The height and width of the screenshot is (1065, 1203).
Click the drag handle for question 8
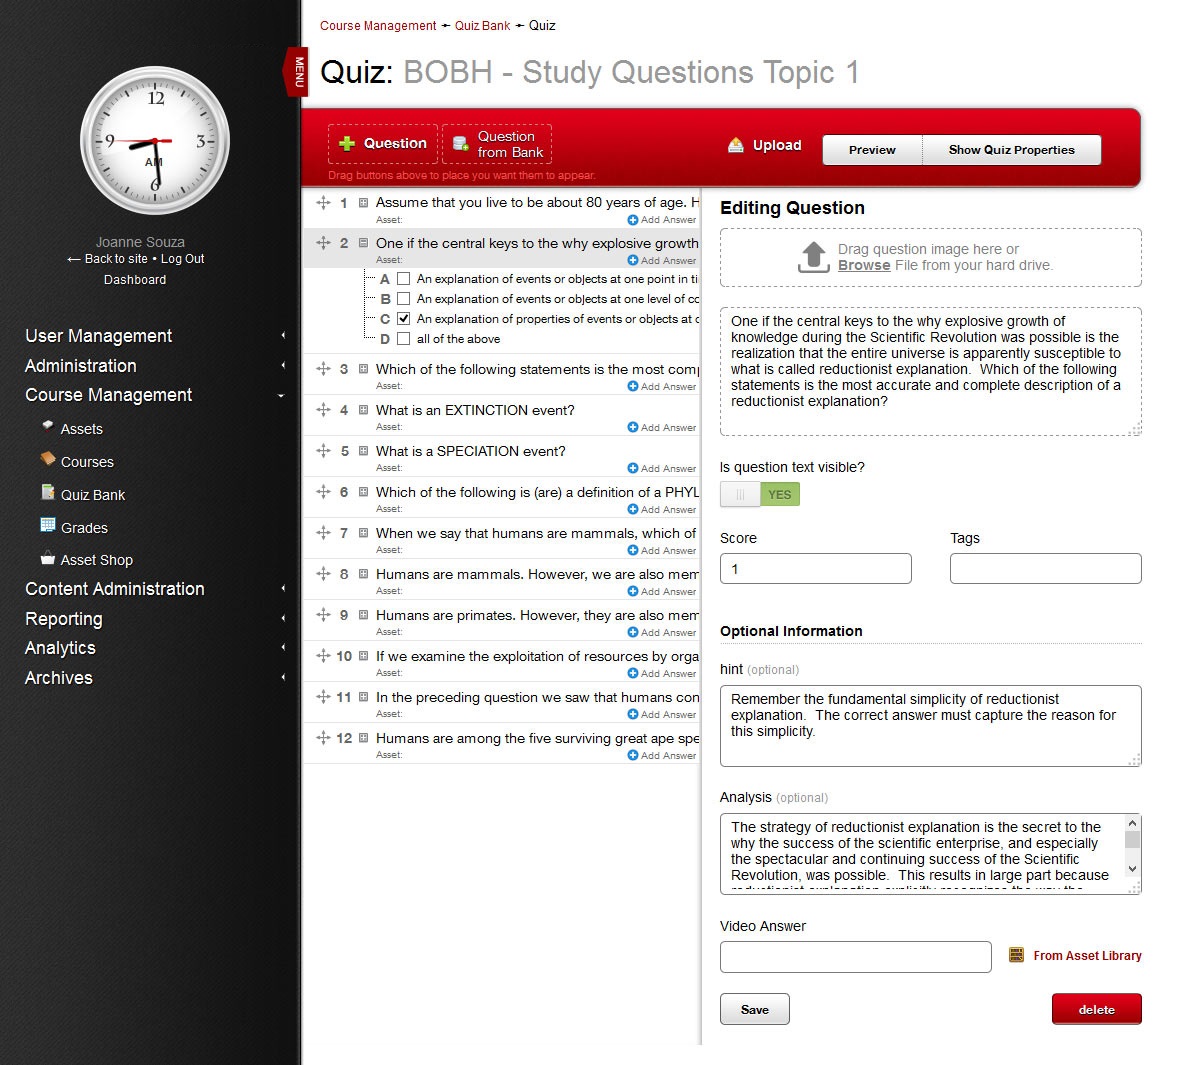coord(323,574)
